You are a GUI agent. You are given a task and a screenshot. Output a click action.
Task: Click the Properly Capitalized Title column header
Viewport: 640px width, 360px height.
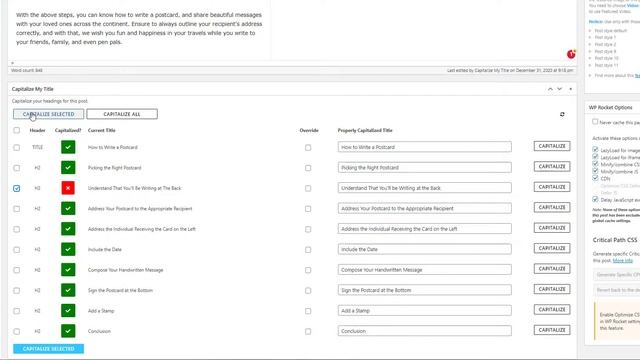[x=365, y=130]
